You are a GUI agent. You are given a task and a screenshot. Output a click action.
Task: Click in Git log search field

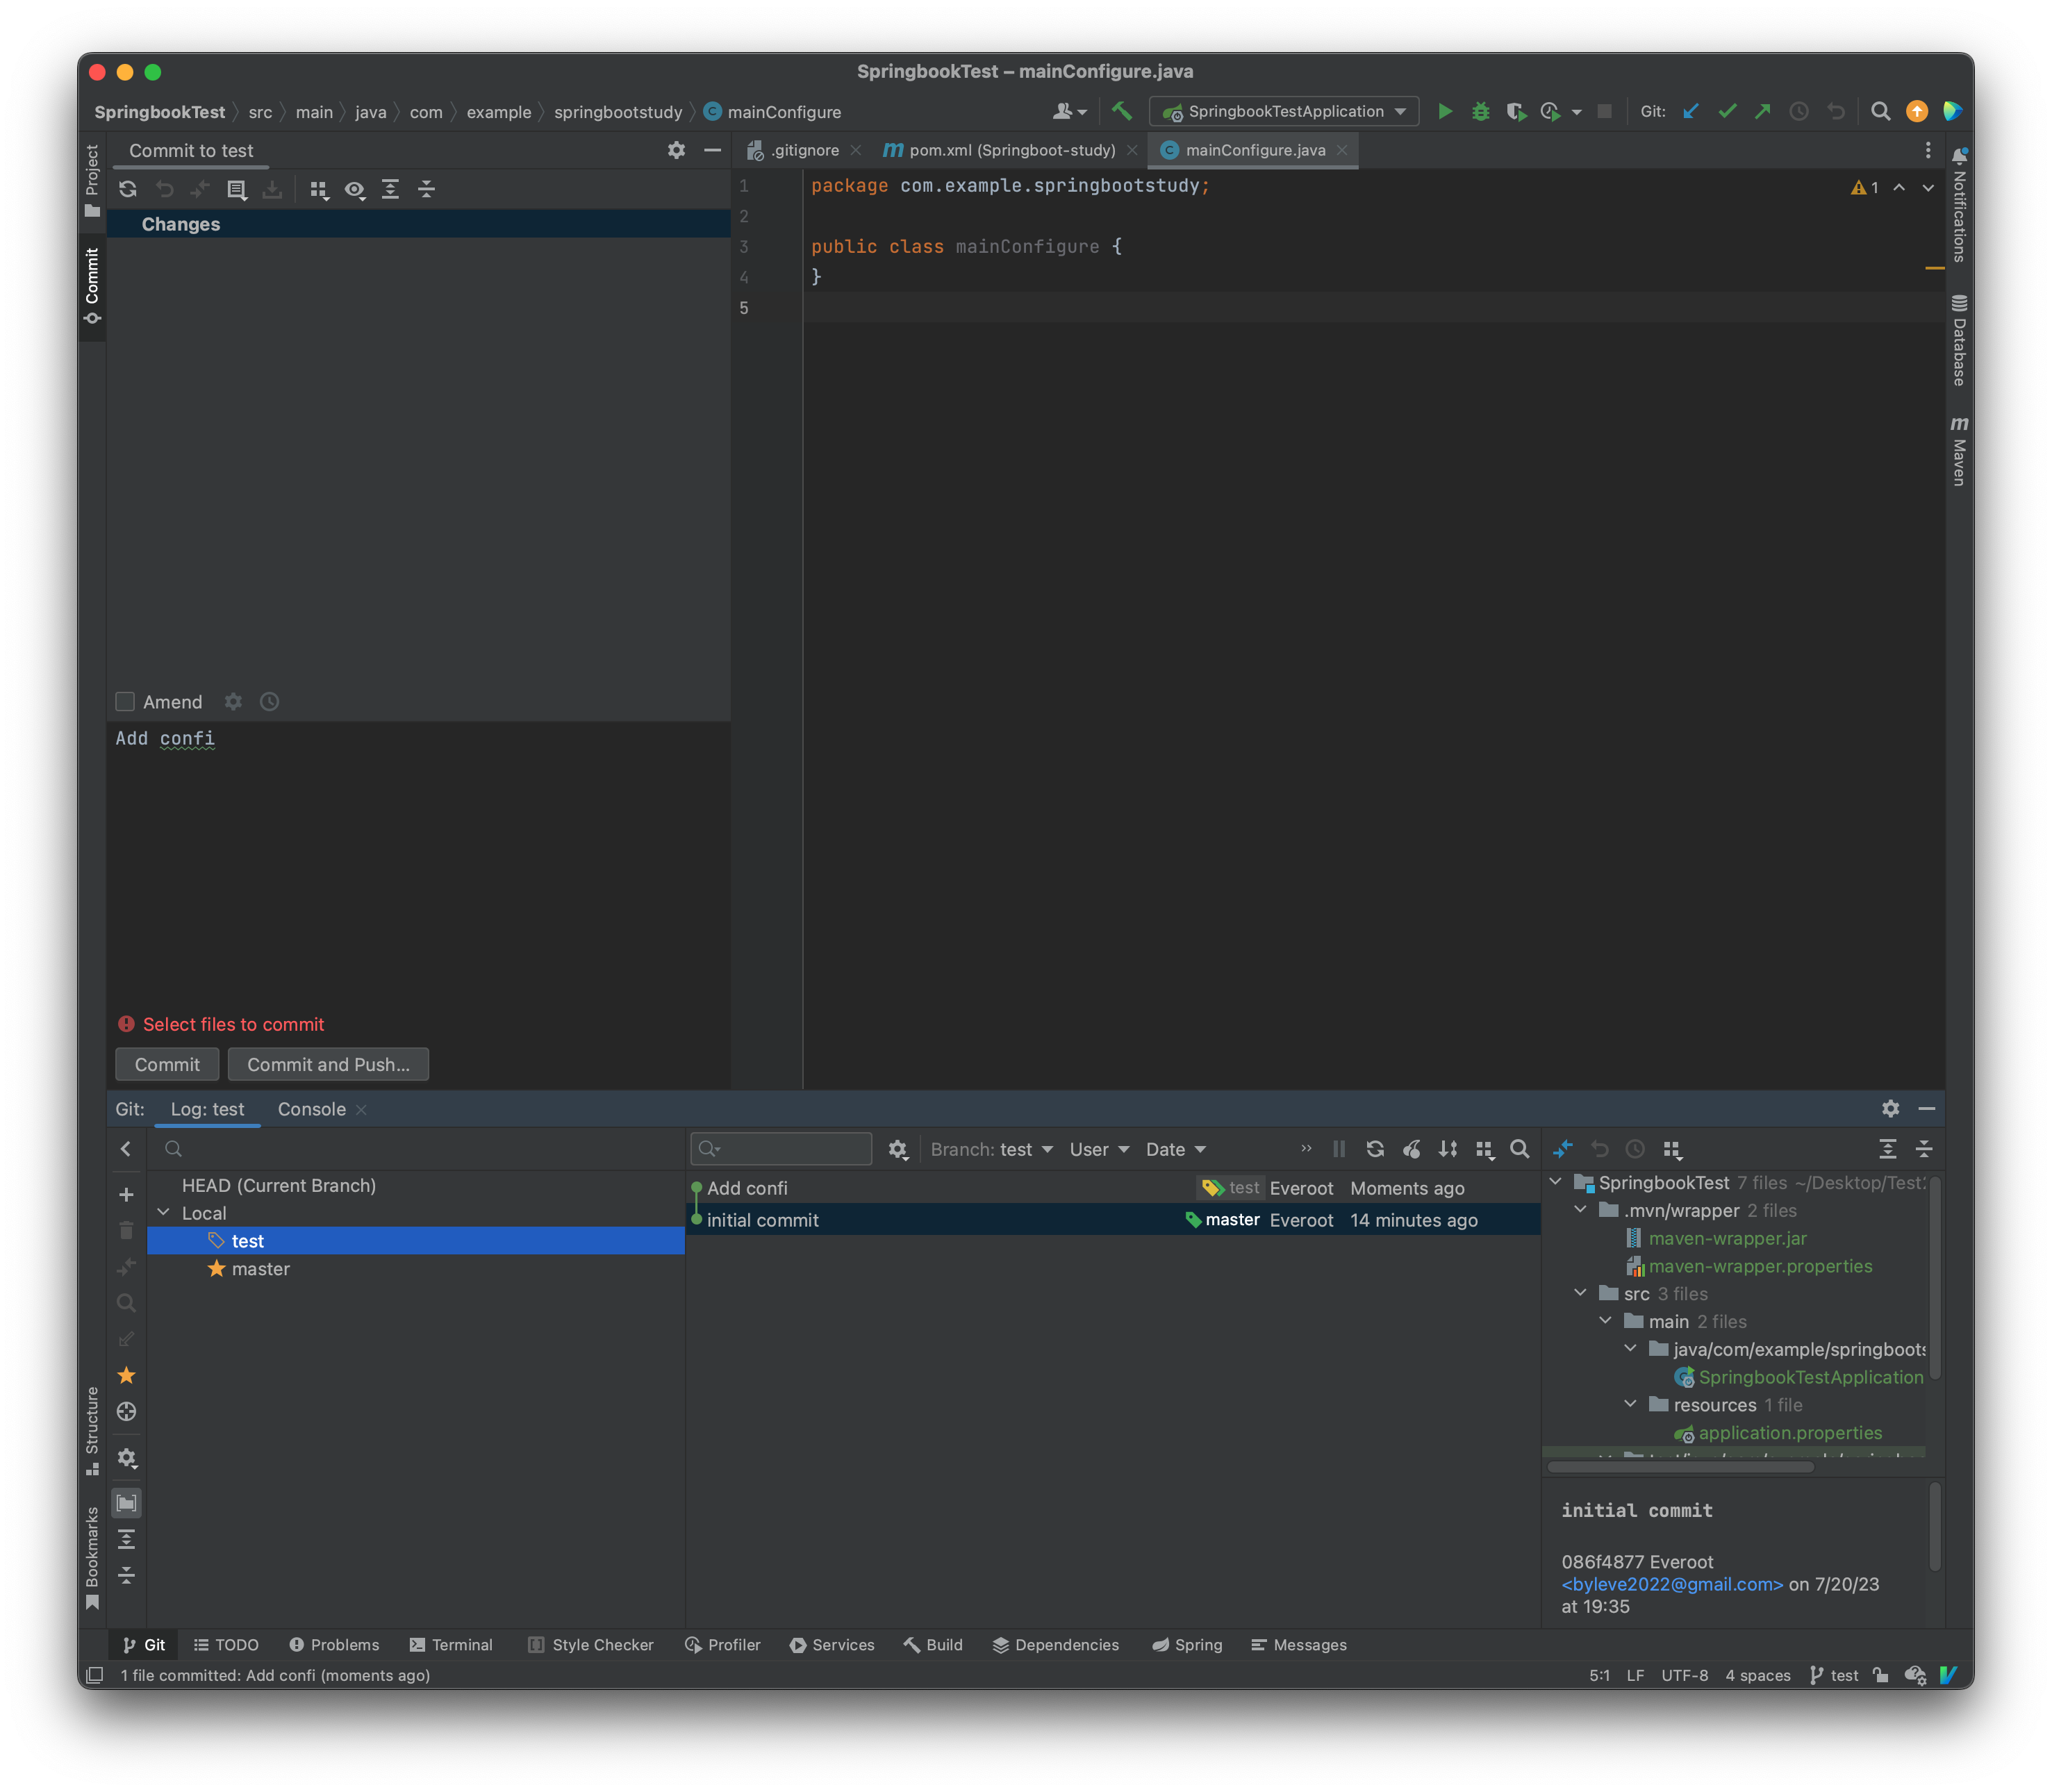(x=781, y=1149)
